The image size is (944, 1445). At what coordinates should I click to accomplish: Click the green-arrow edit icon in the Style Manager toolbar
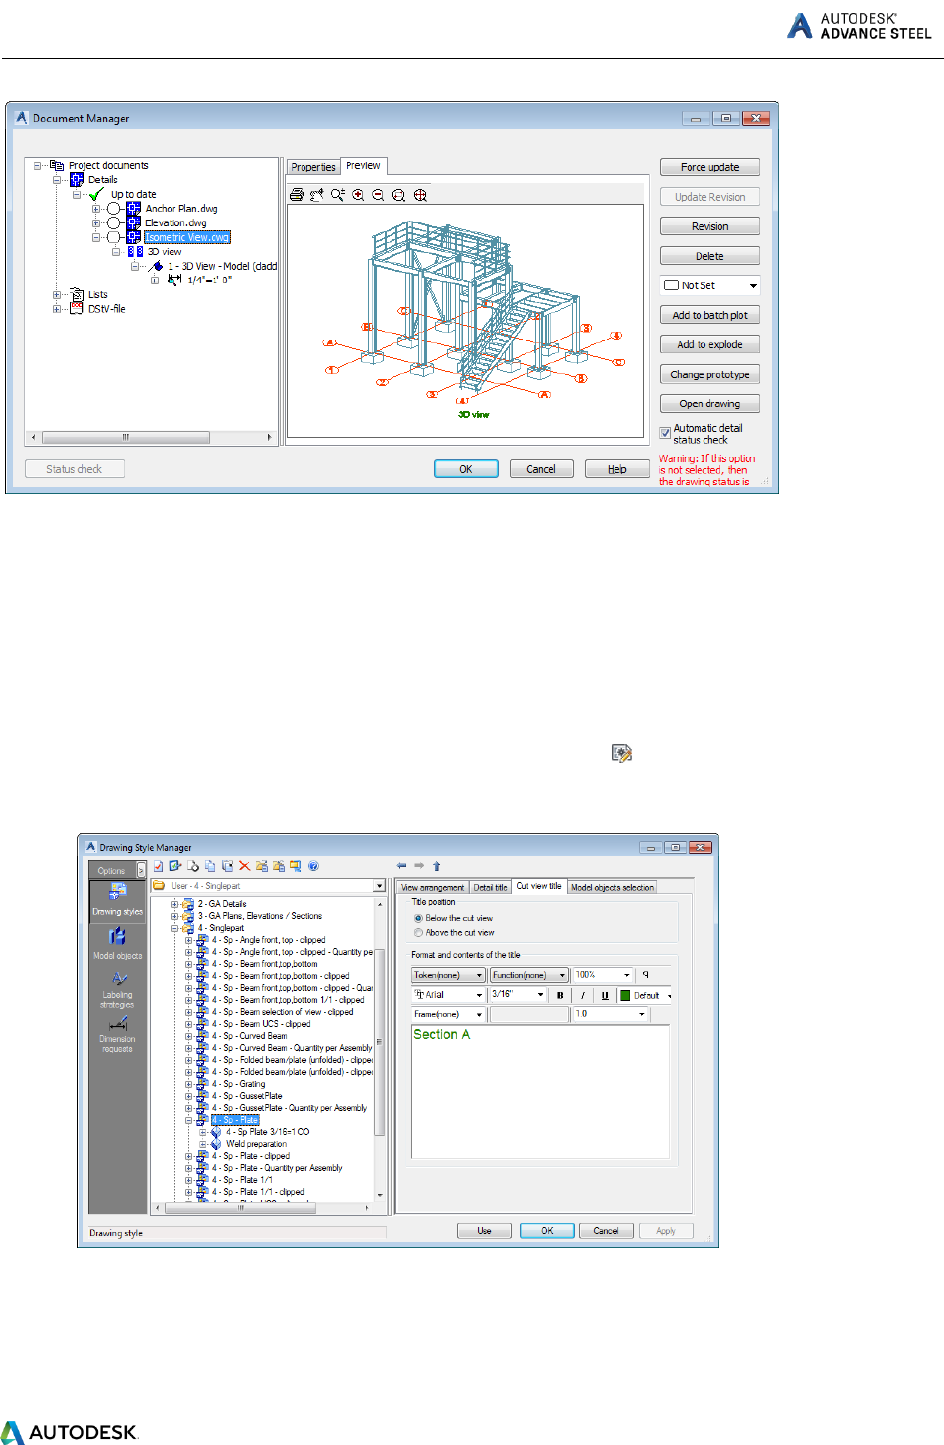coord(175,866)
